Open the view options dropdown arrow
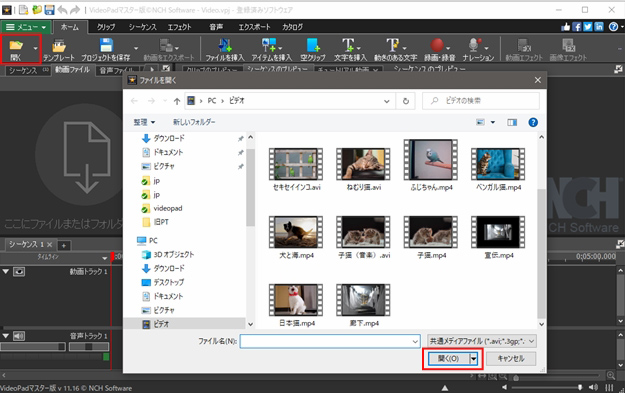 coord(493,122)
